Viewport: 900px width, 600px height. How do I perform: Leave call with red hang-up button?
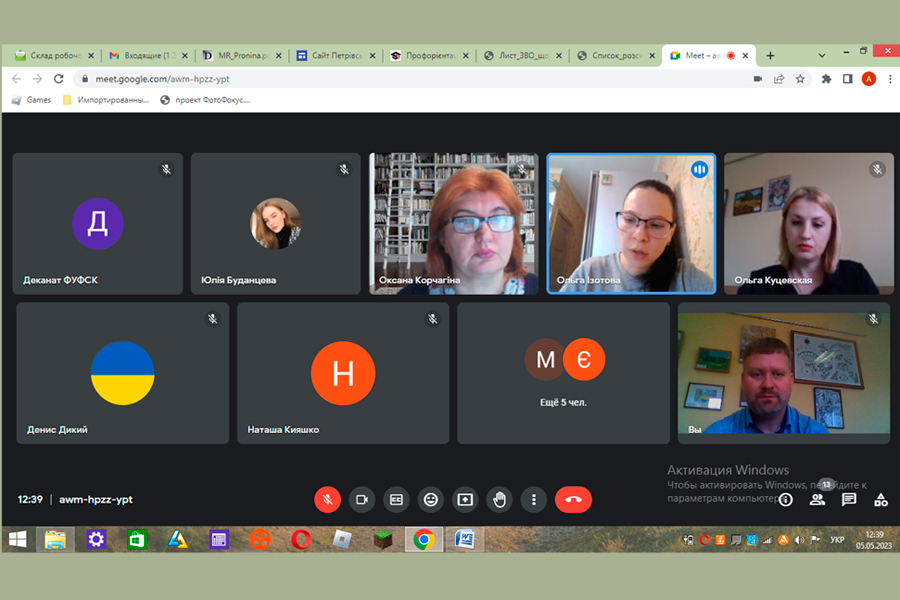click(x=573, y=500)
